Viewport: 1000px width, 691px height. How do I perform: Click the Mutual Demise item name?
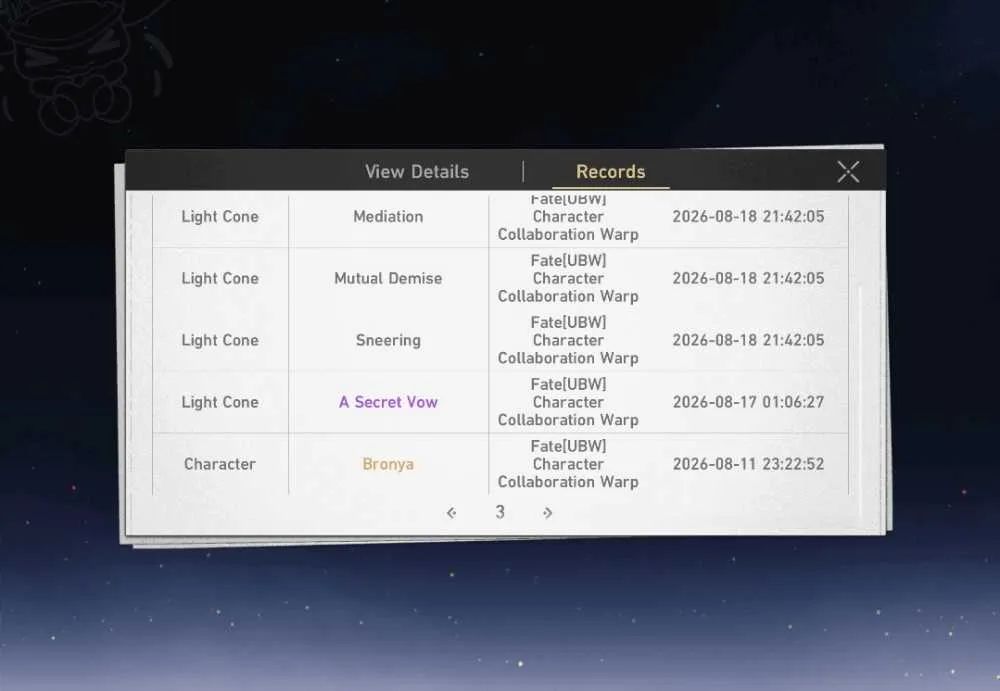click(388, 278)
